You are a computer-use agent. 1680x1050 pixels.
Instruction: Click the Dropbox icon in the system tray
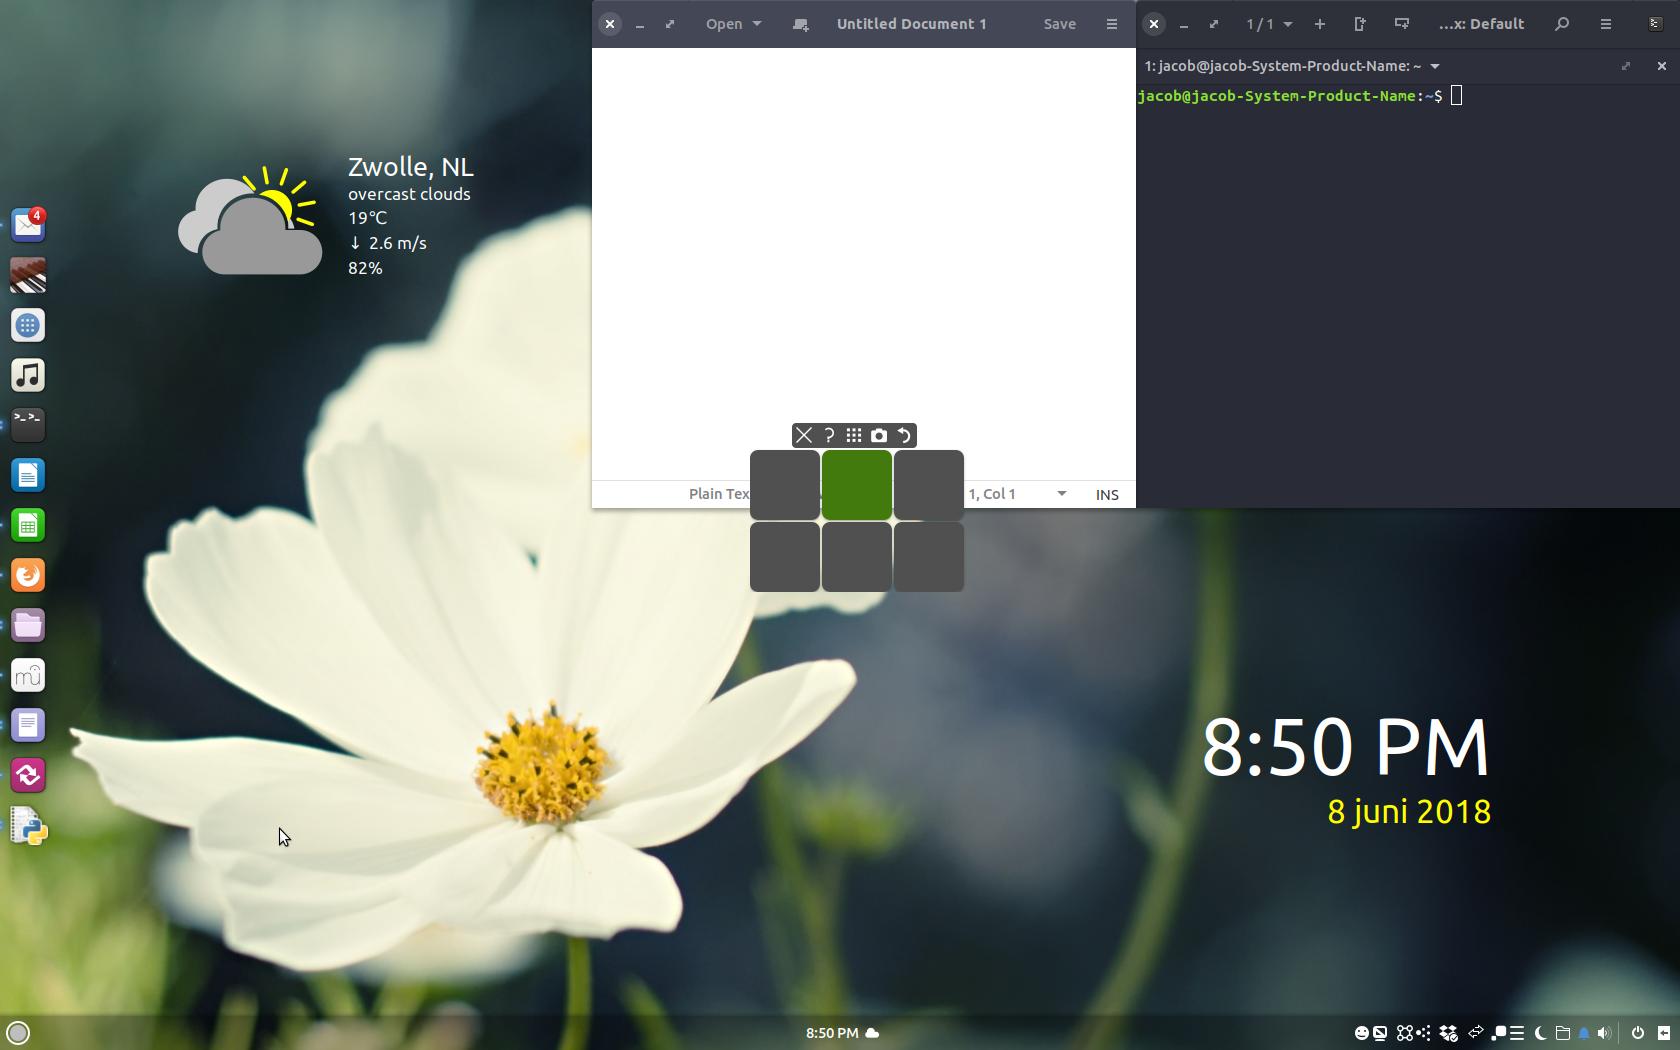(x=1448, y=1033)
